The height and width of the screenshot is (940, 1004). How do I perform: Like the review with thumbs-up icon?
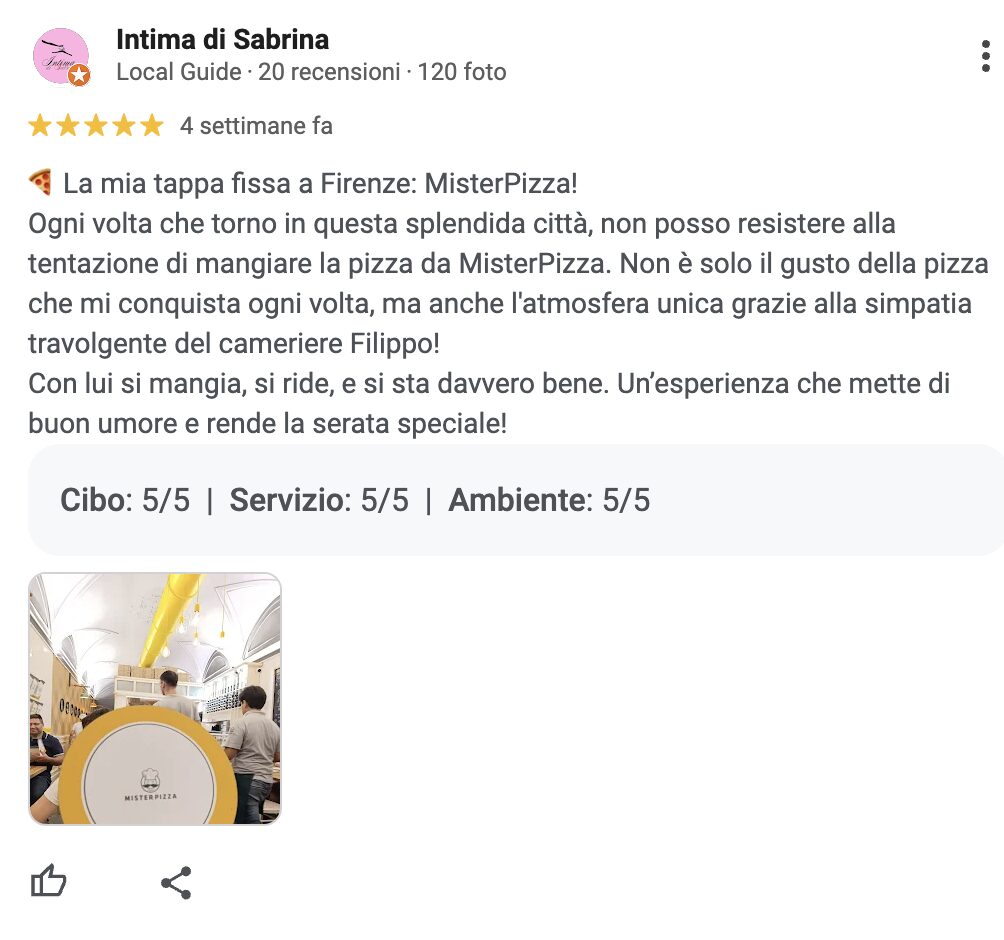point(49,882)
